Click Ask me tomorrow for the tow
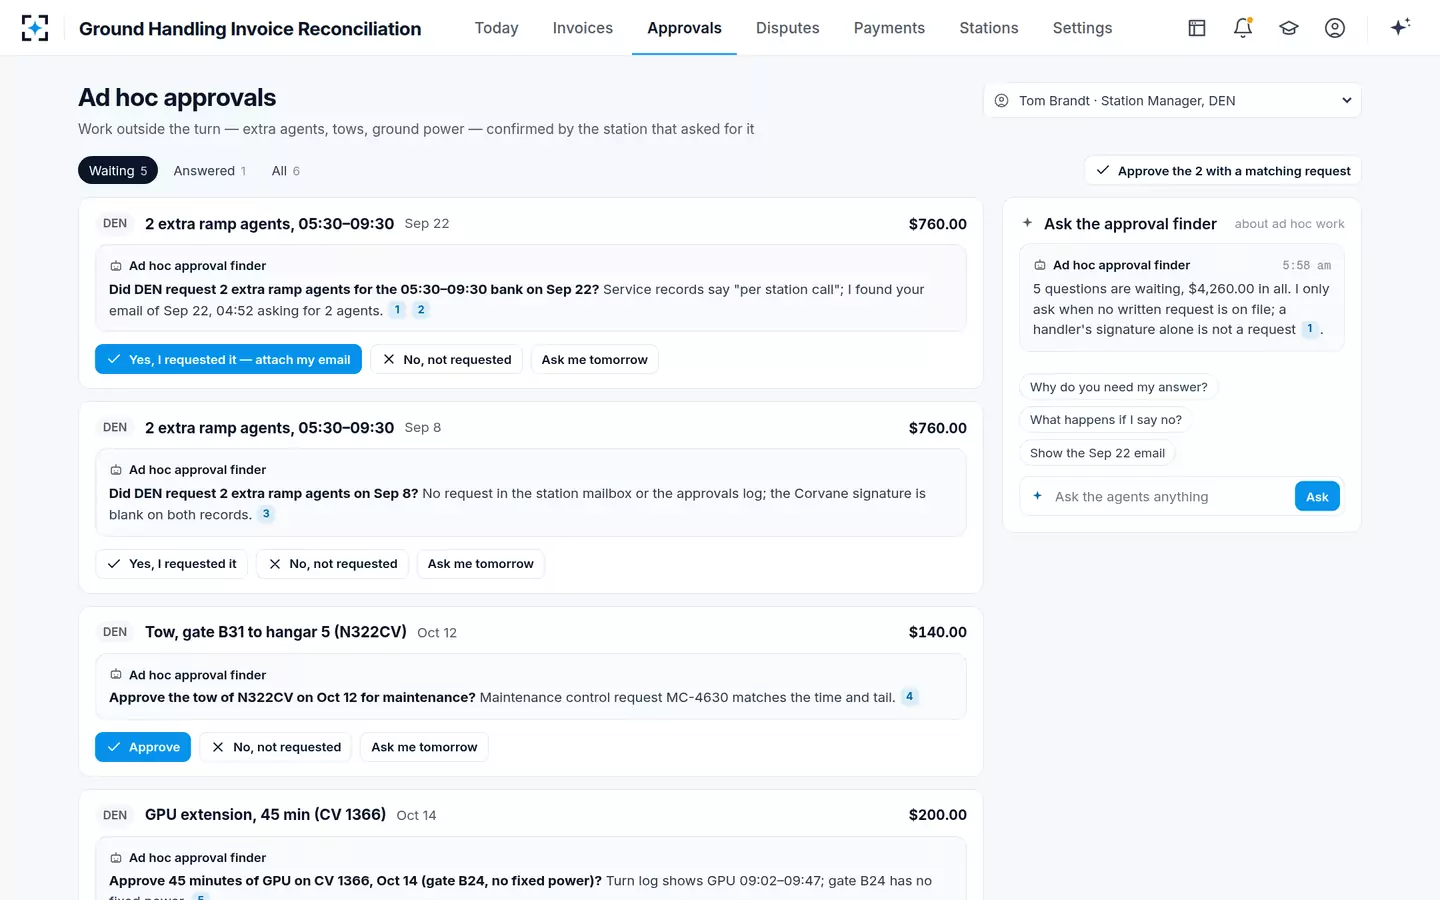 tap(424, 747)
